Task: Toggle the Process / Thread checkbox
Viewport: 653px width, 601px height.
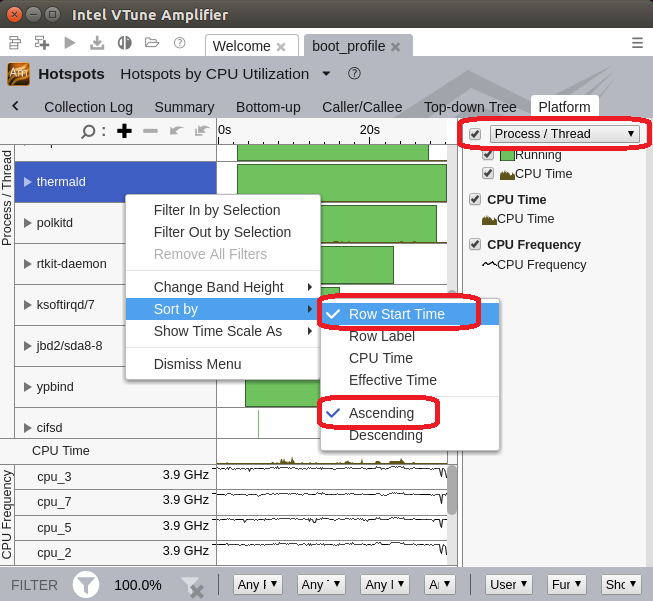Action: click(x=475, y=134)
